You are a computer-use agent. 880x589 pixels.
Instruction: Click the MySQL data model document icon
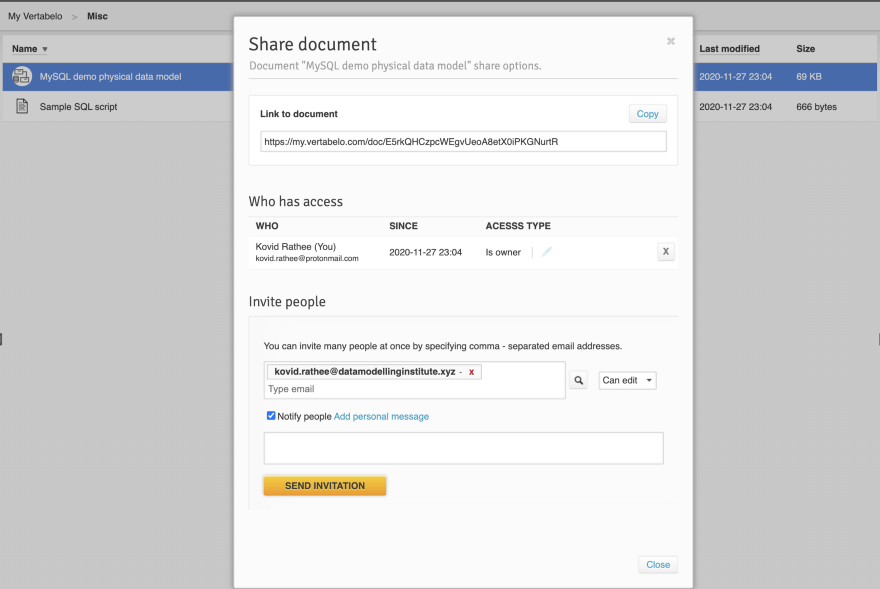22,76
